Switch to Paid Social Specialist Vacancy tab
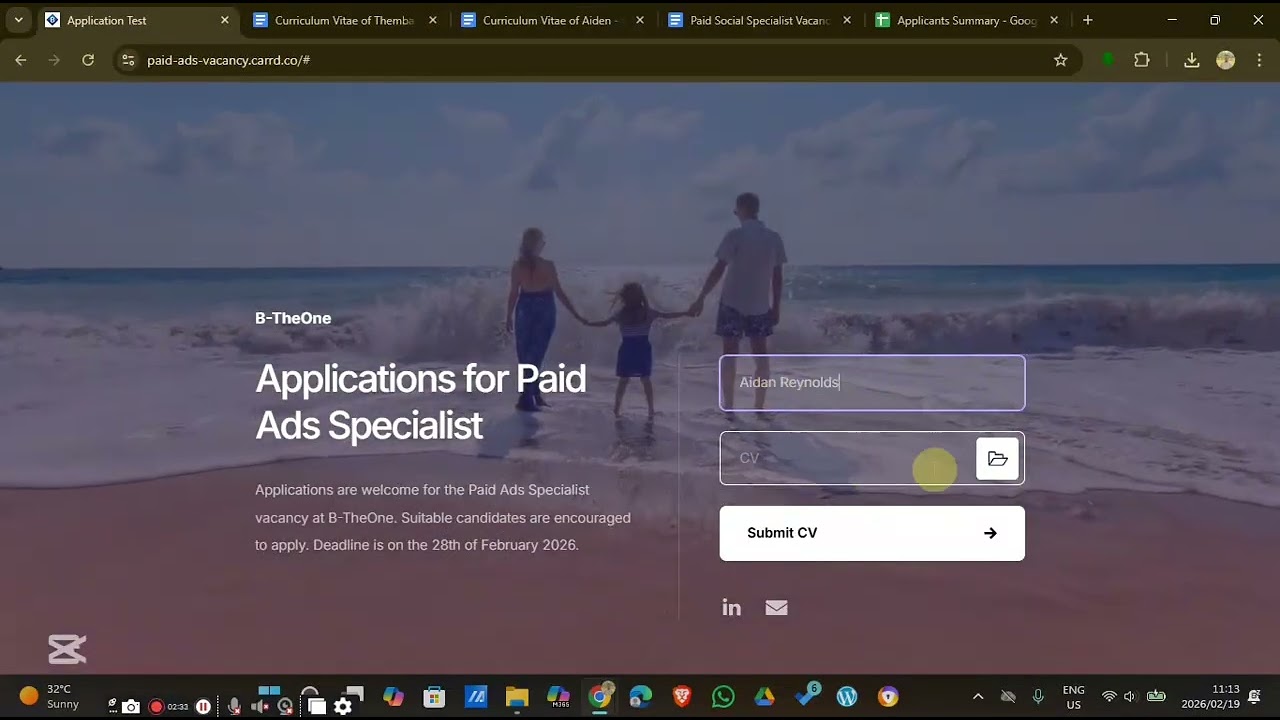Image resolution: width=1280 pixels, height=720 pixels. point(760,20)
